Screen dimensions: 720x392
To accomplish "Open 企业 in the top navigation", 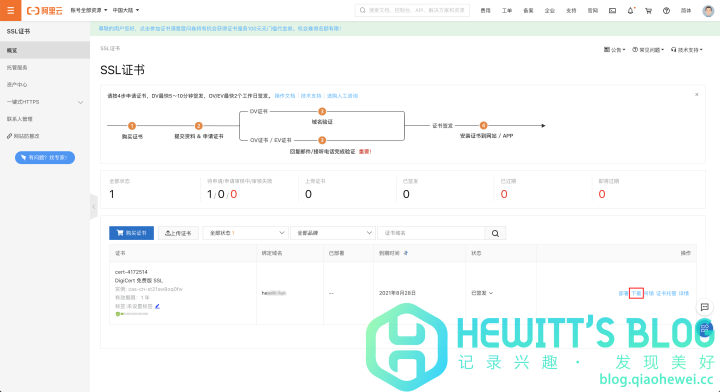I will (x=550, y=11).
